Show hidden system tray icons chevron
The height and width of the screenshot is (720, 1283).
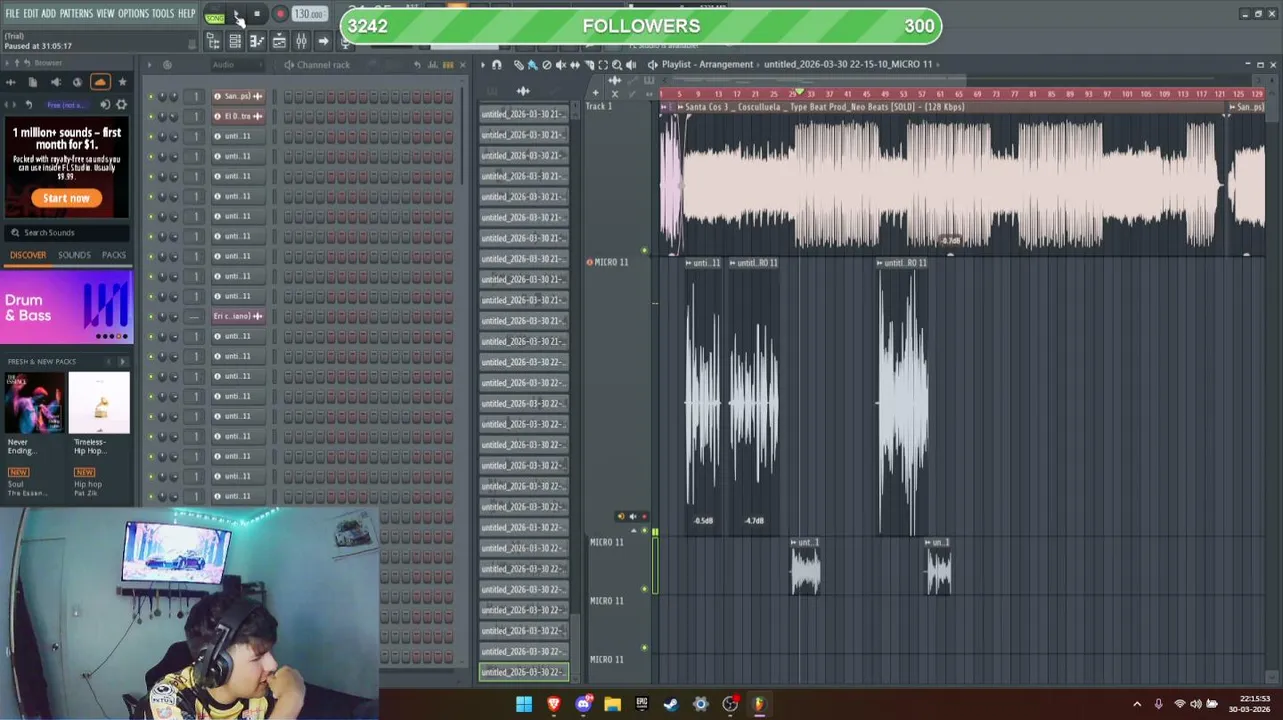[x=1137, y=704]
